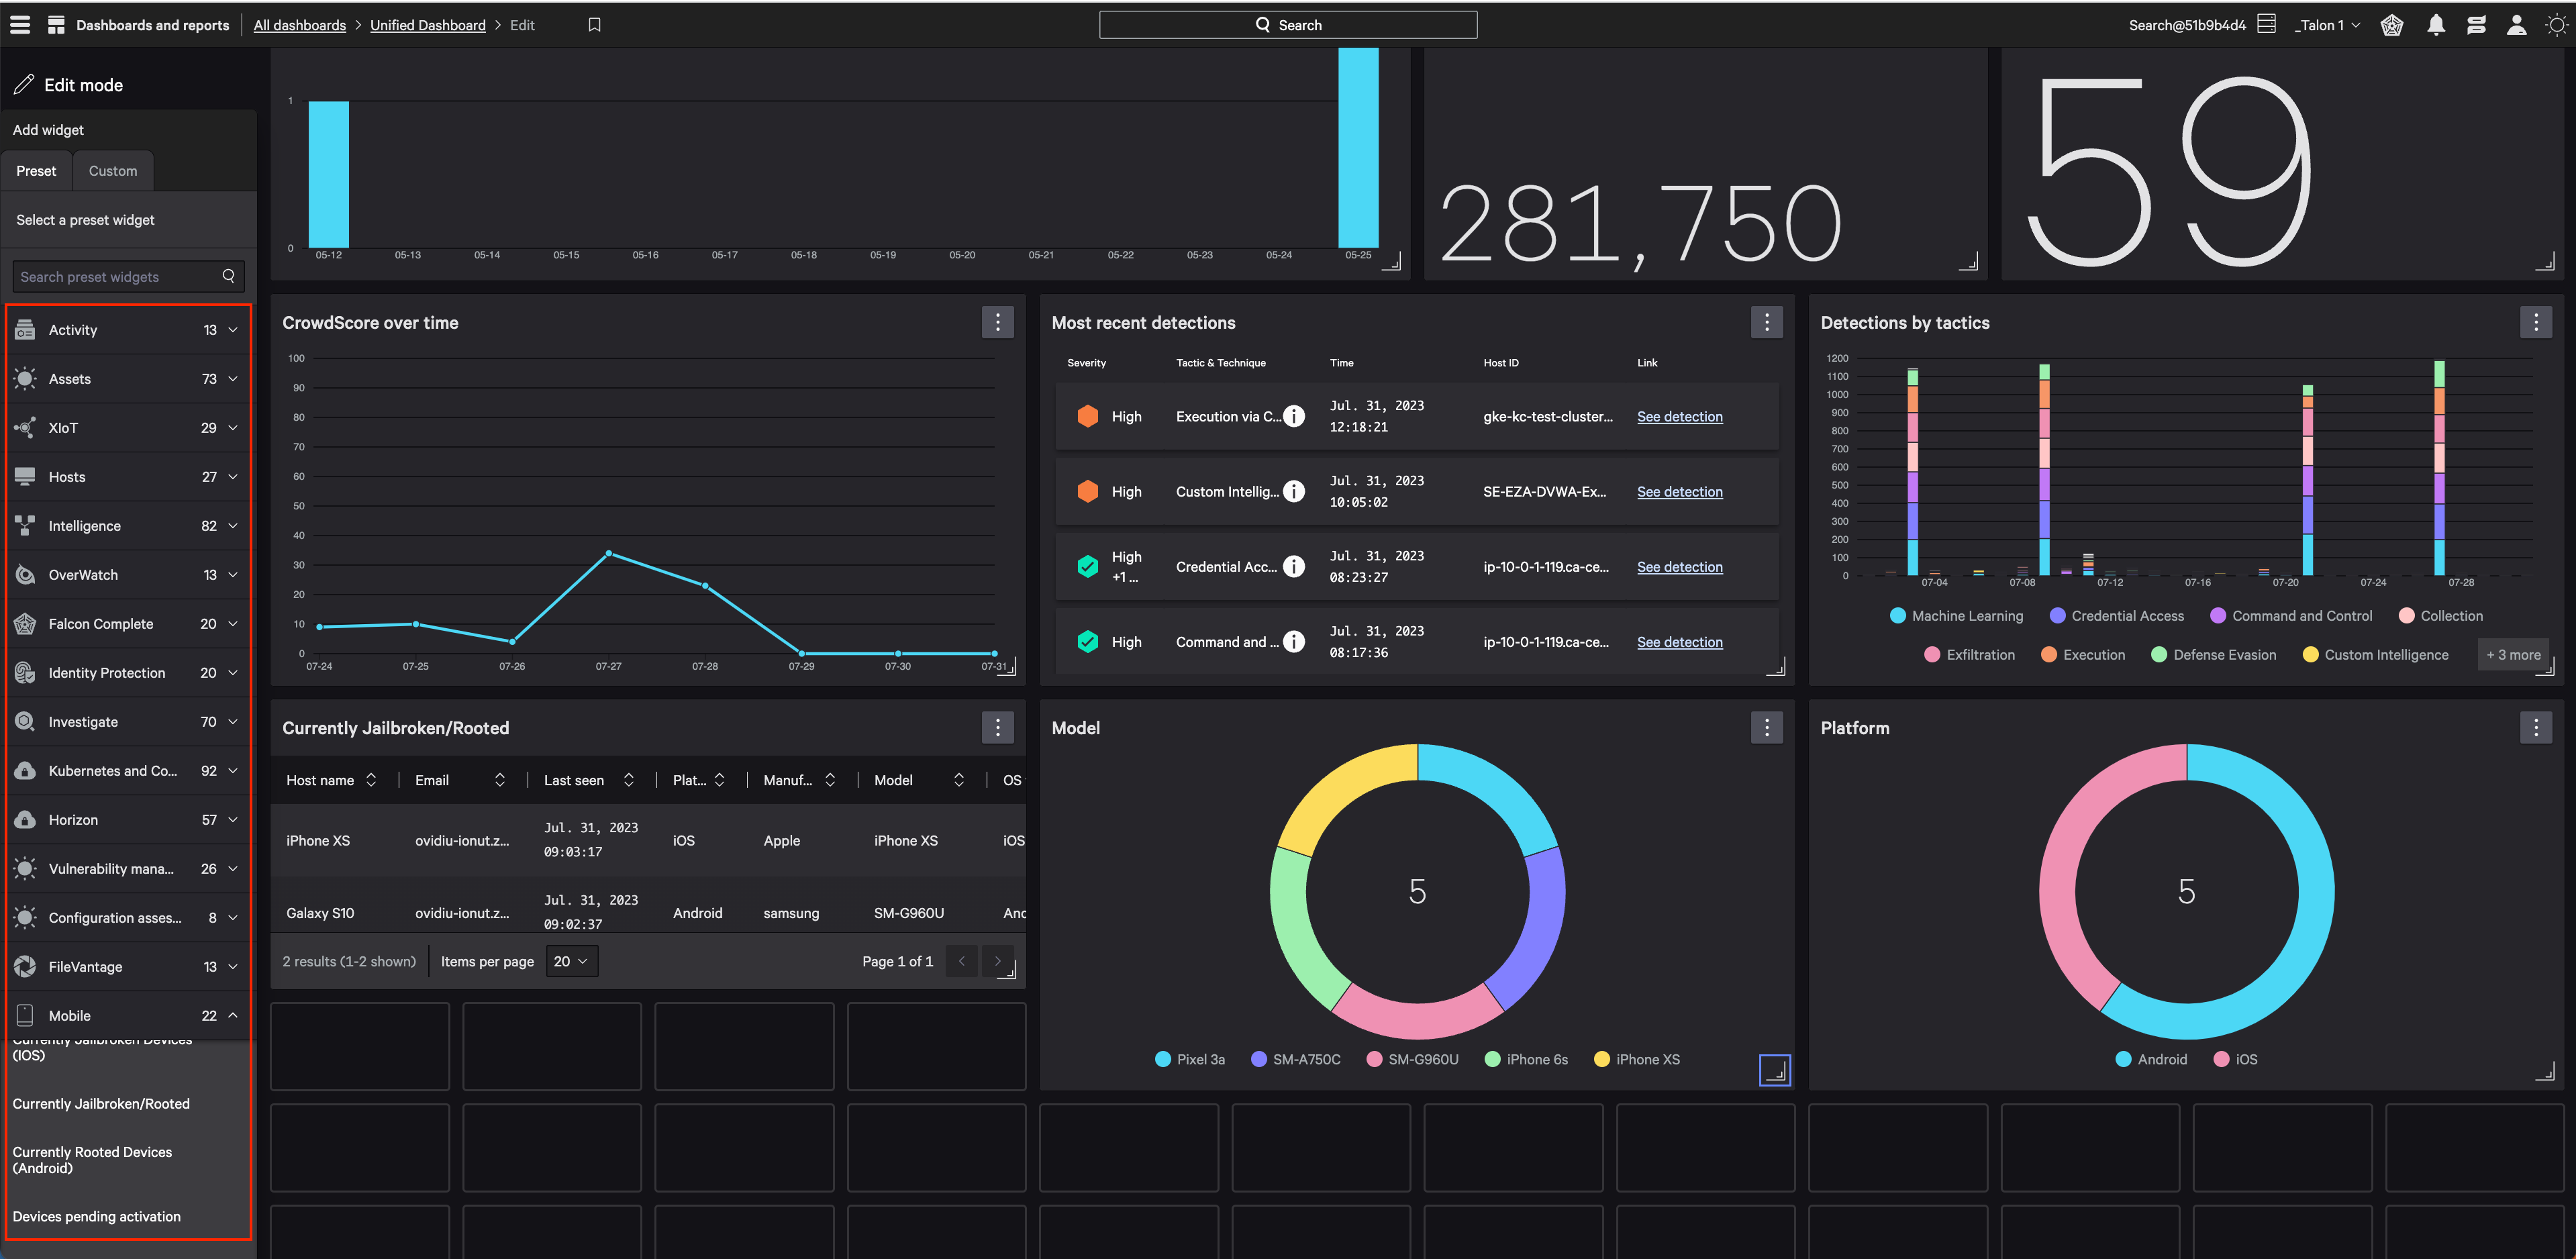The width and height of the screenshot is (2576, 1259).
Task: Go to All dashboards breadcrumb
Action: (x=299, y=25)
